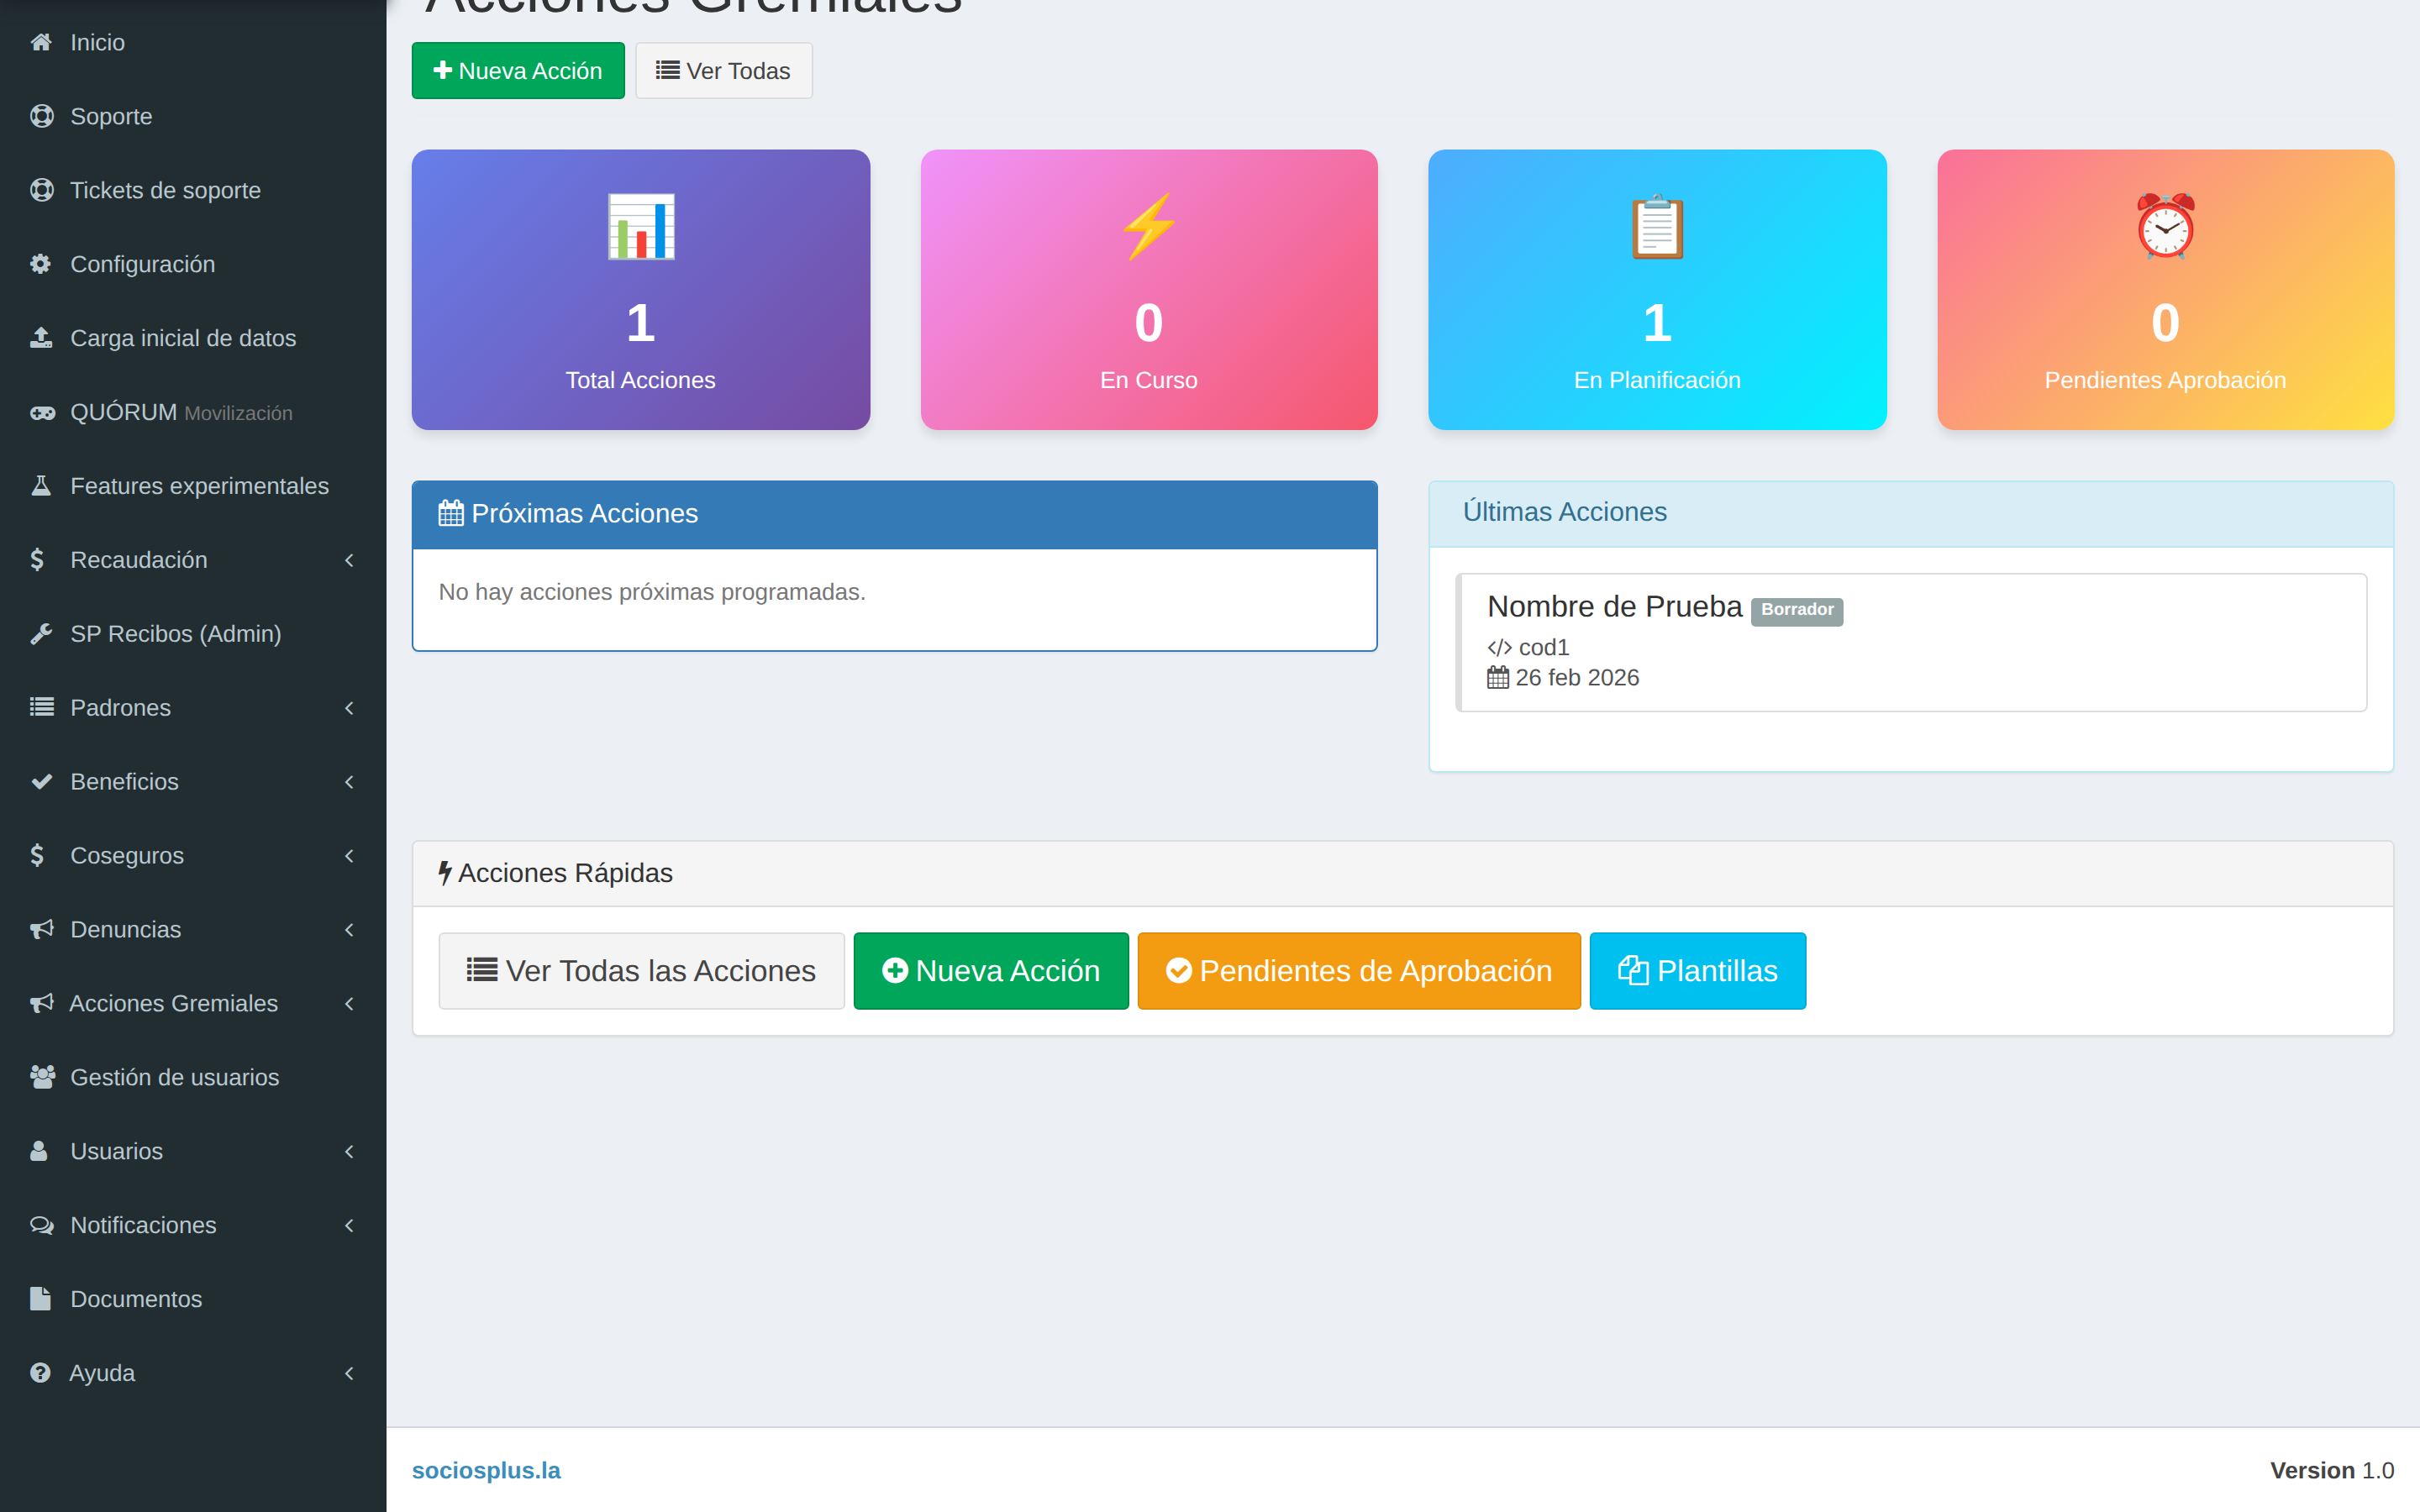
Task: Expand the Recaudación submenu chevron
Action: pyautogui.click(x=349, y=561)
